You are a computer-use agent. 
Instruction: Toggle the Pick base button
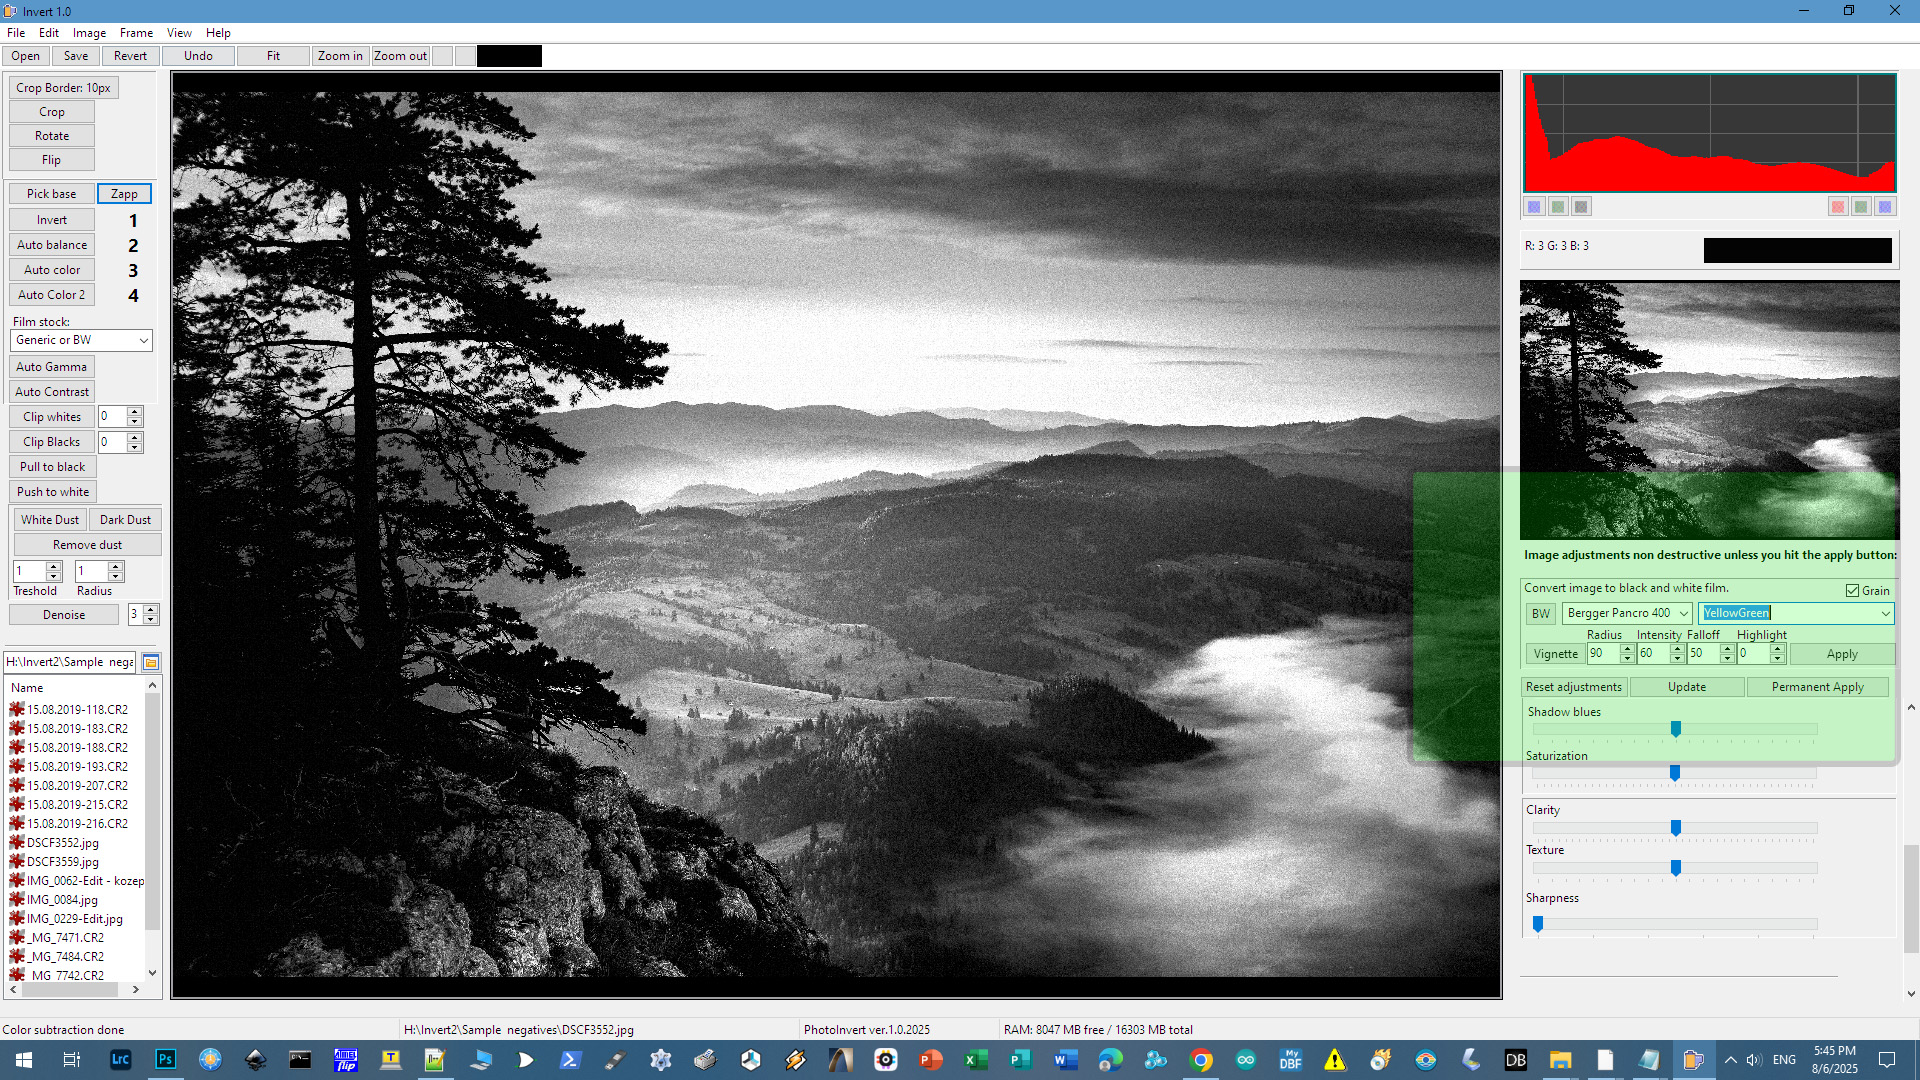click(x=51, y=194)
